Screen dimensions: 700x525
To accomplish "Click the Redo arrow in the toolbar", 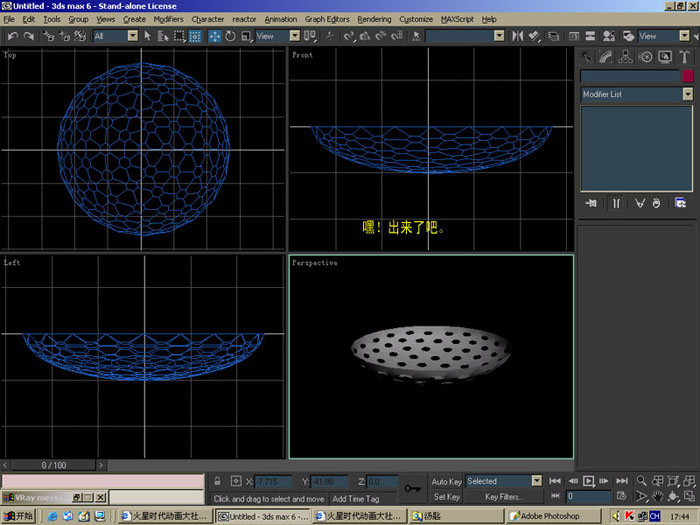I will [29, 36].
